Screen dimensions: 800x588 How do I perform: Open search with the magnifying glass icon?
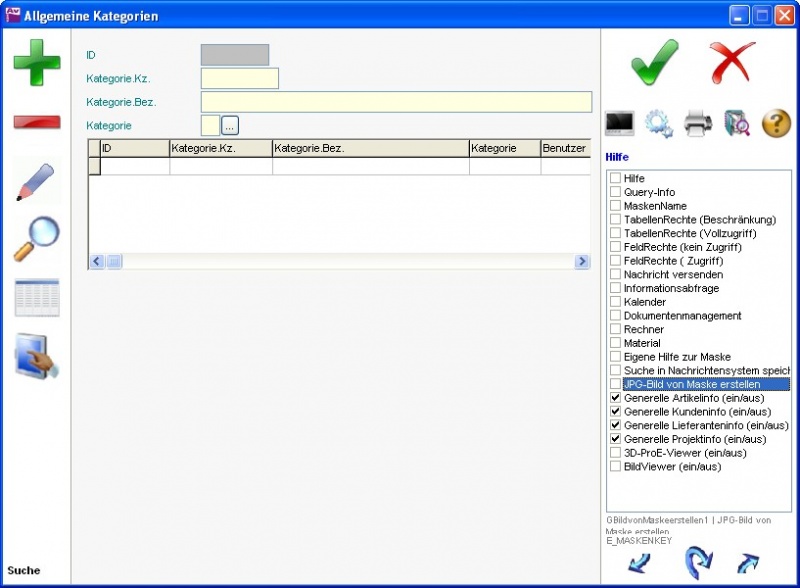click(x=36, y=239)
